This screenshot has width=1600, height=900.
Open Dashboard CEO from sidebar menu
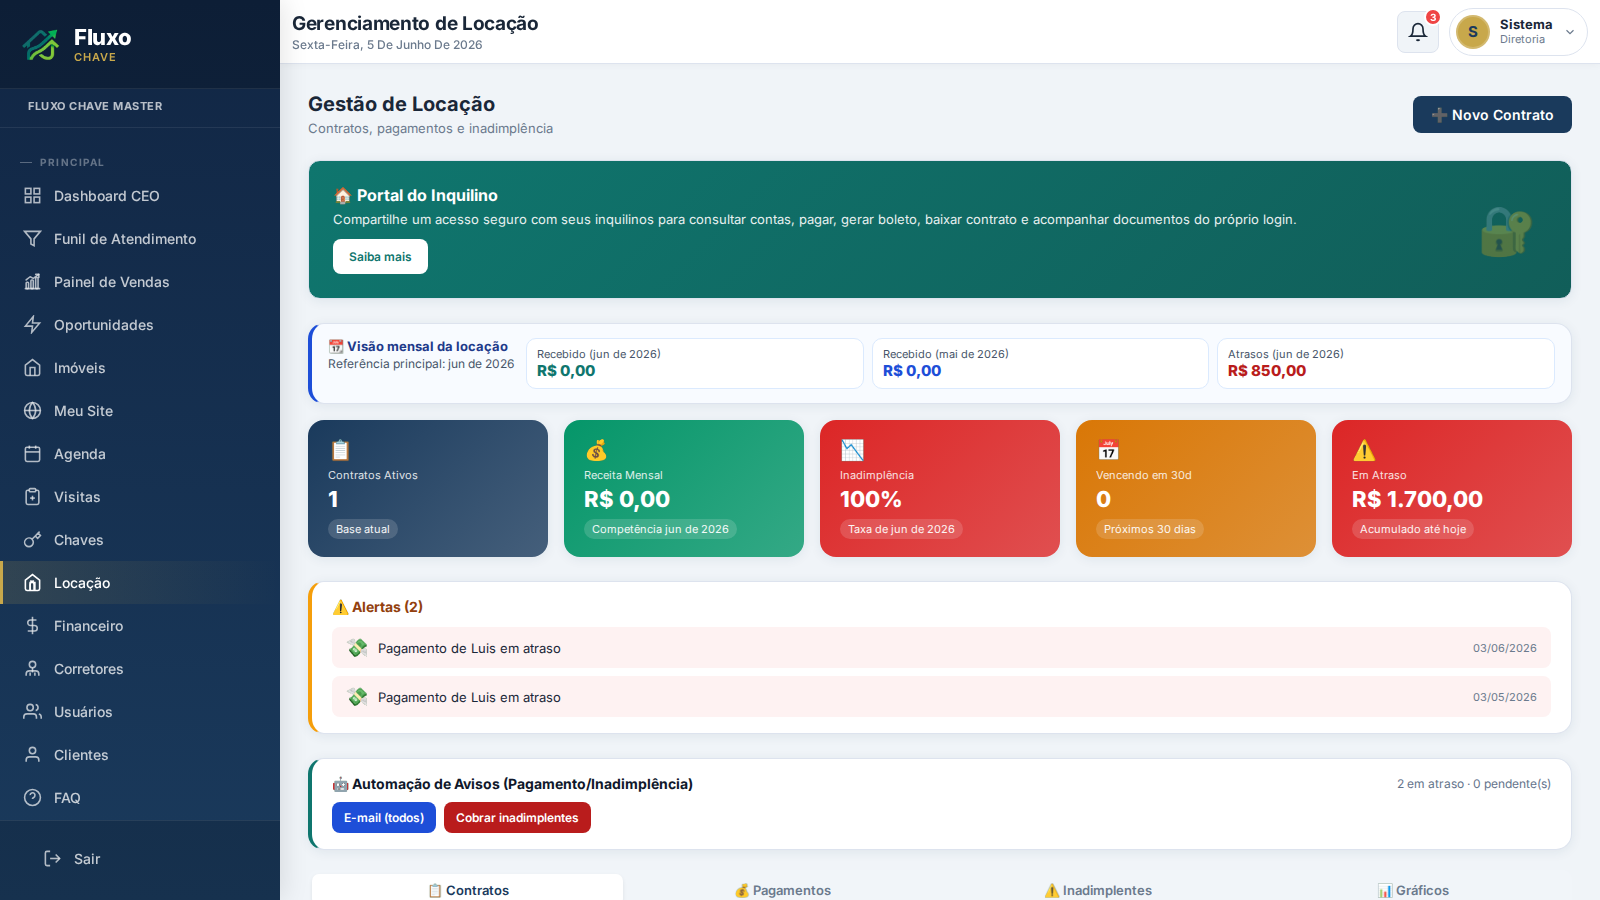click(140, 196)
